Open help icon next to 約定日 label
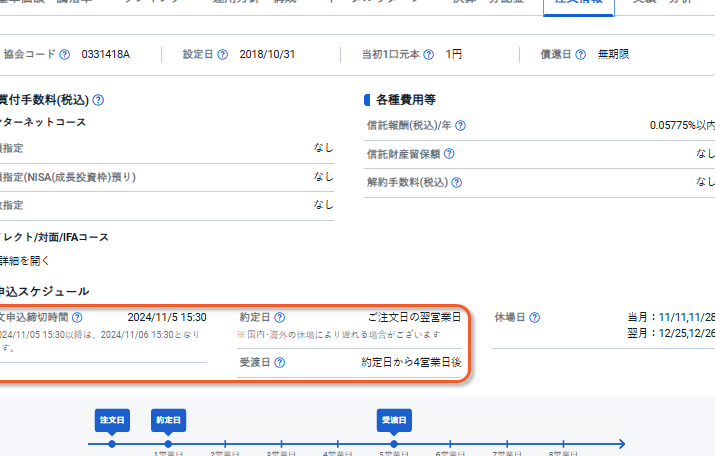 (x=280, y=317)
